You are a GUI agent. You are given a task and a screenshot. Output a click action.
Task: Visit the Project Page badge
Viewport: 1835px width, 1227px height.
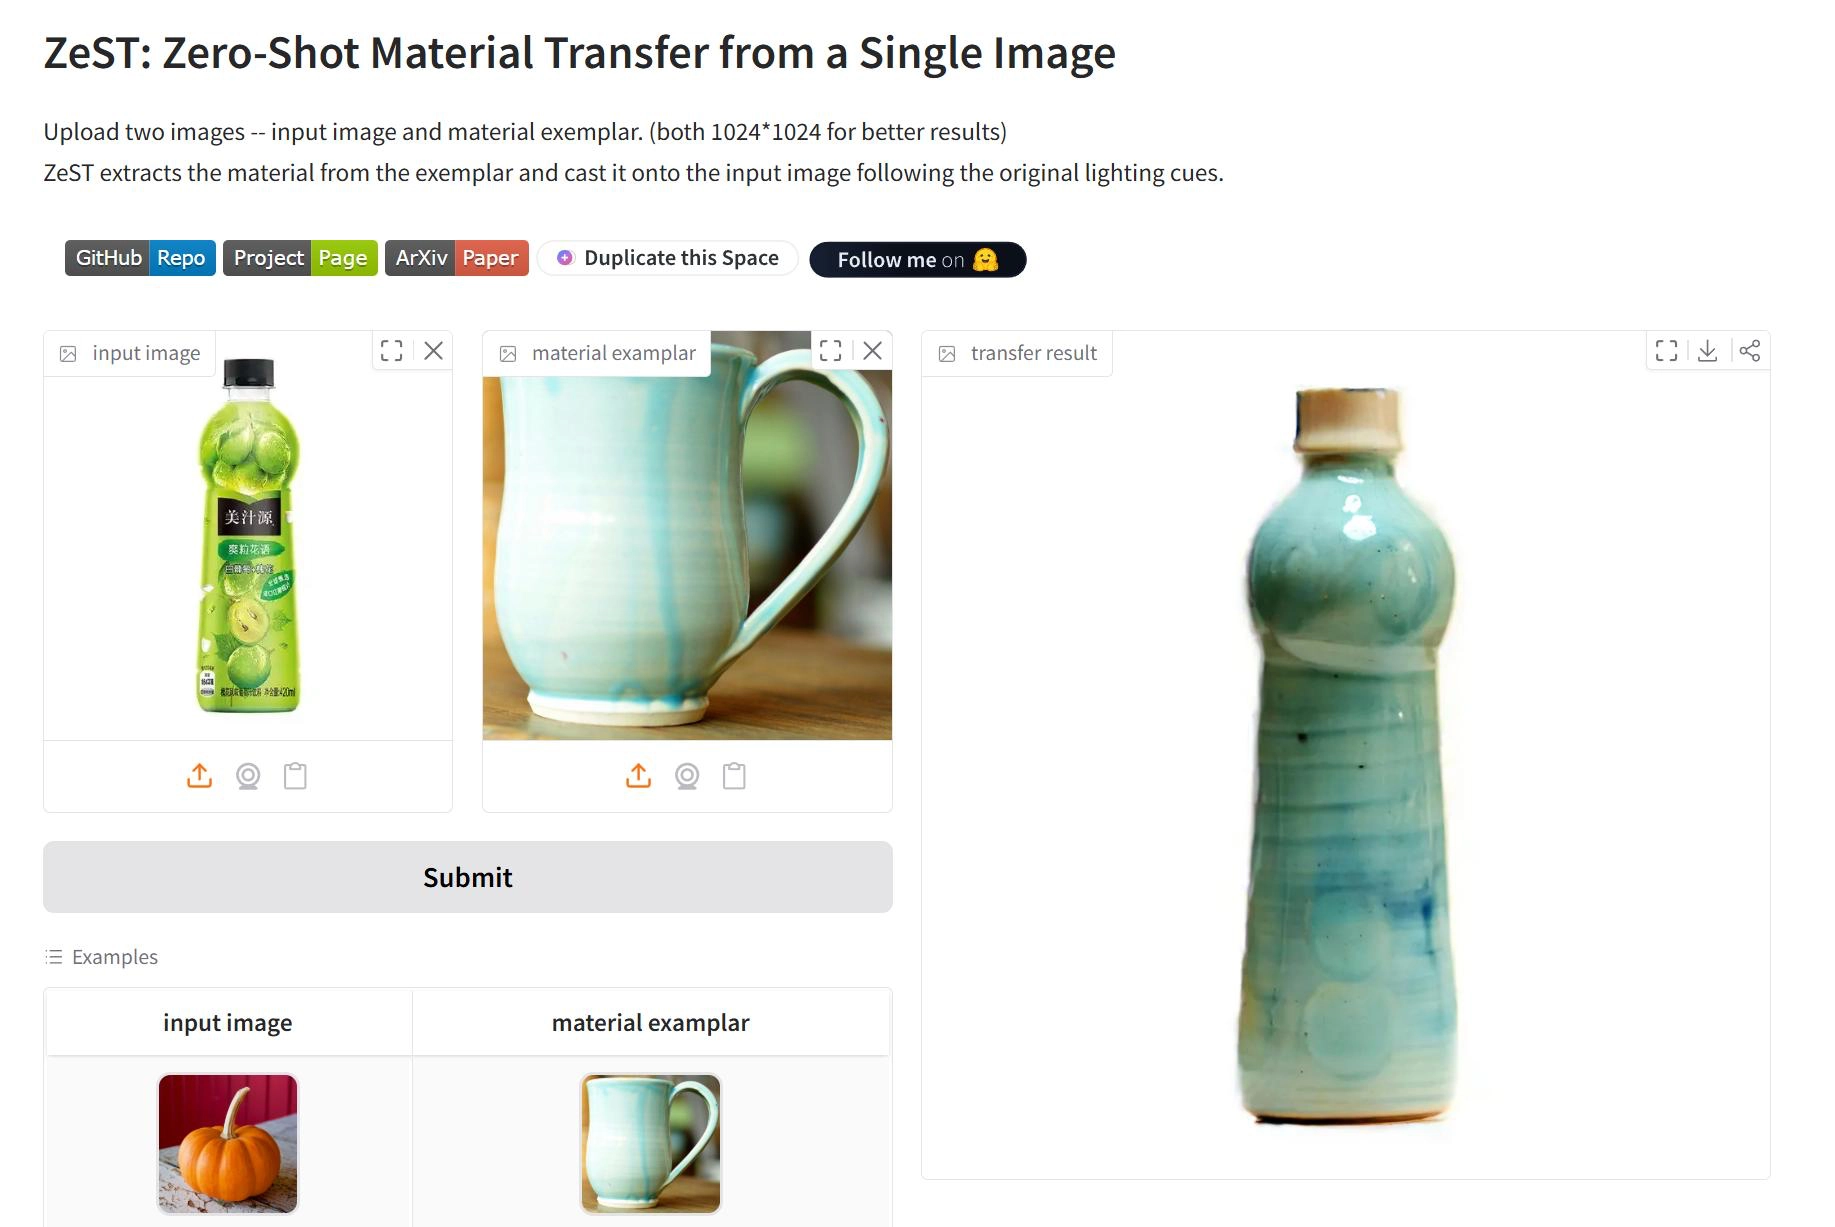pos(300,258)
